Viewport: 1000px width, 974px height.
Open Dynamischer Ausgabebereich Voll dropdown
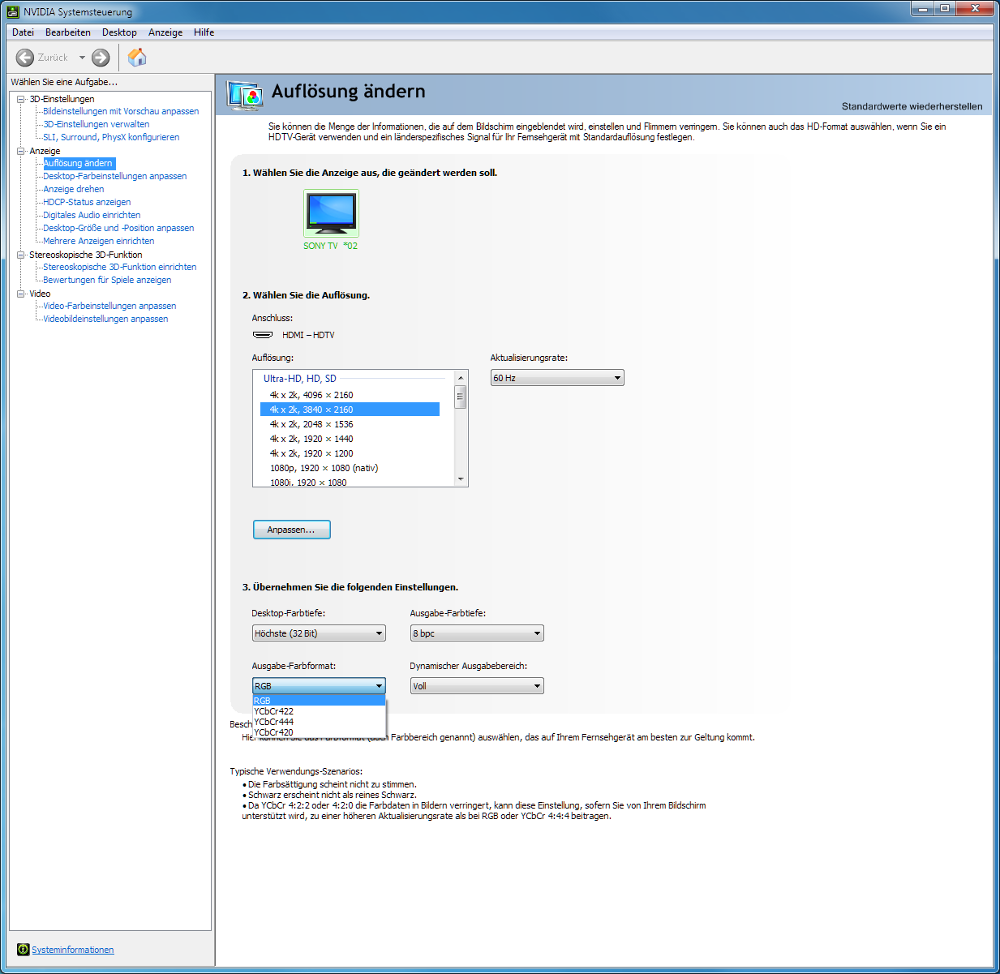477,686
